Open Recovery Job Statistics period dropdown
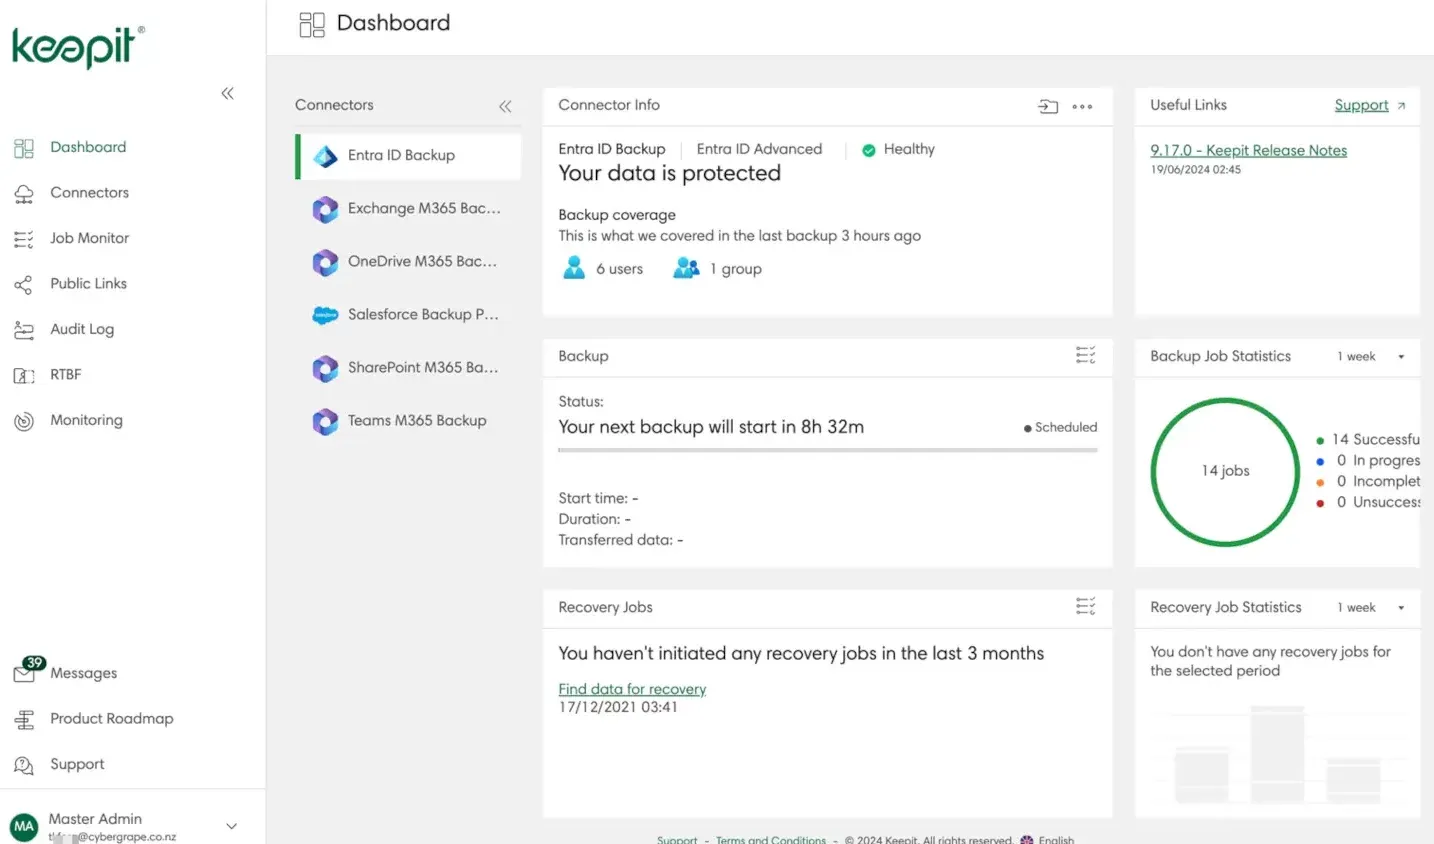Screen dimensions: 1434x844 click(x=1371, y=608)
